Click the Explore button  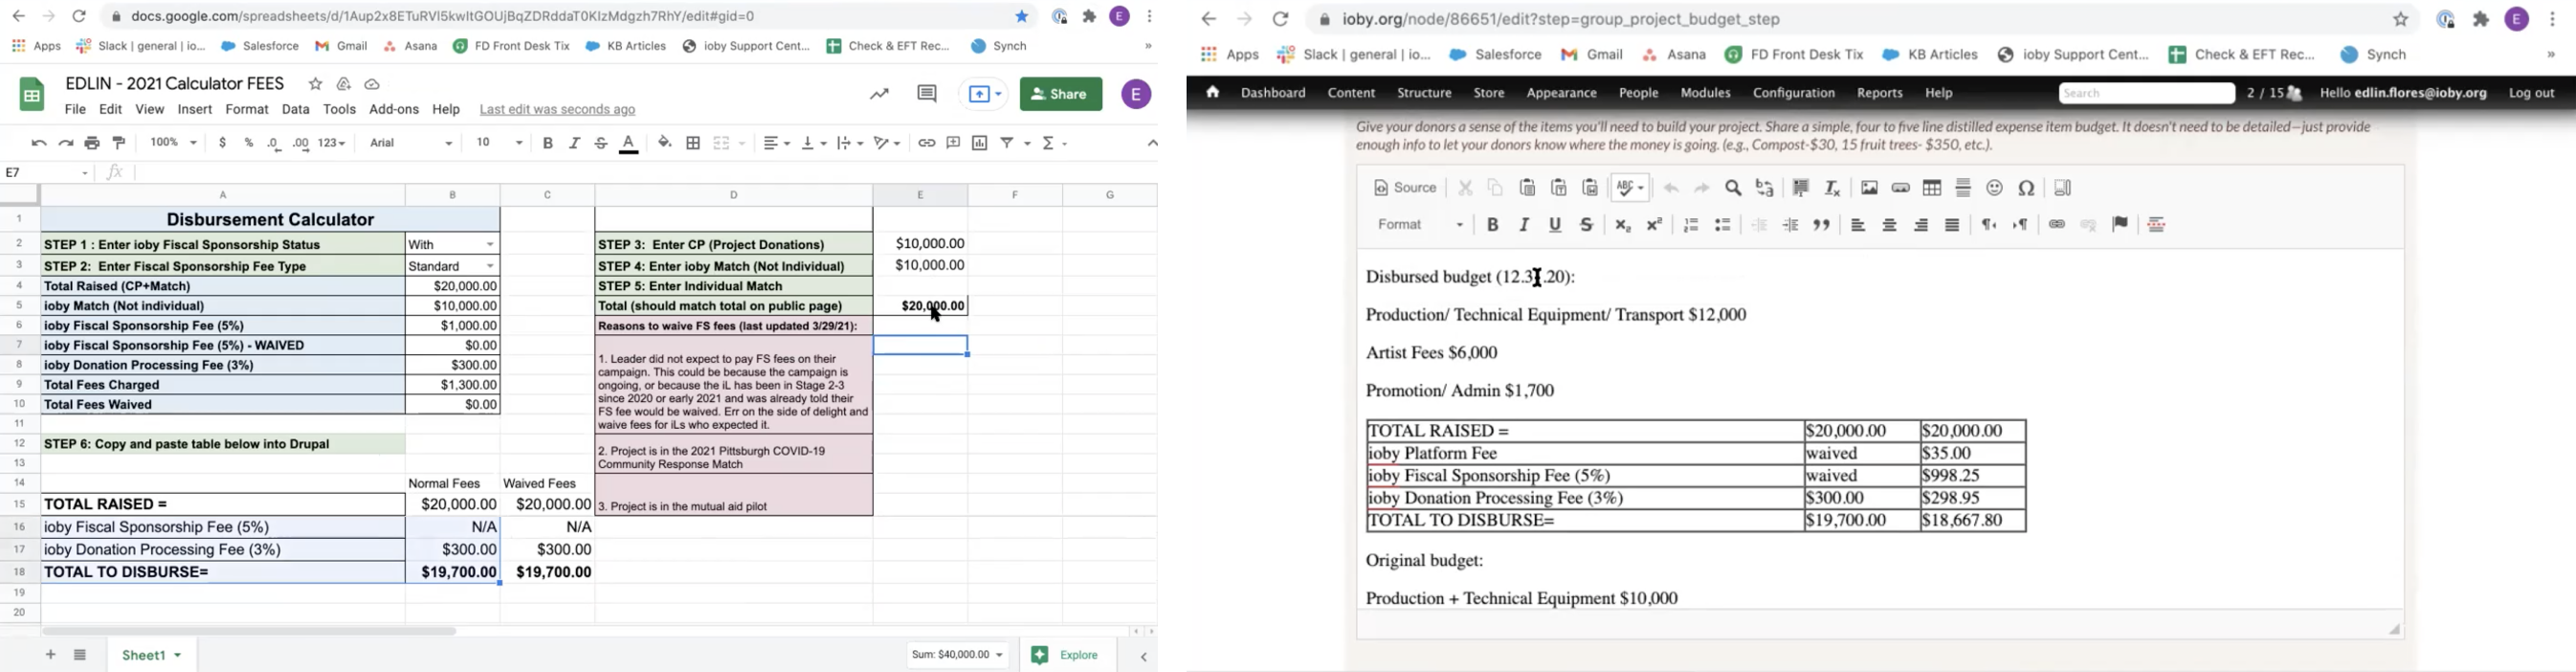click(x=1066, y=655)
